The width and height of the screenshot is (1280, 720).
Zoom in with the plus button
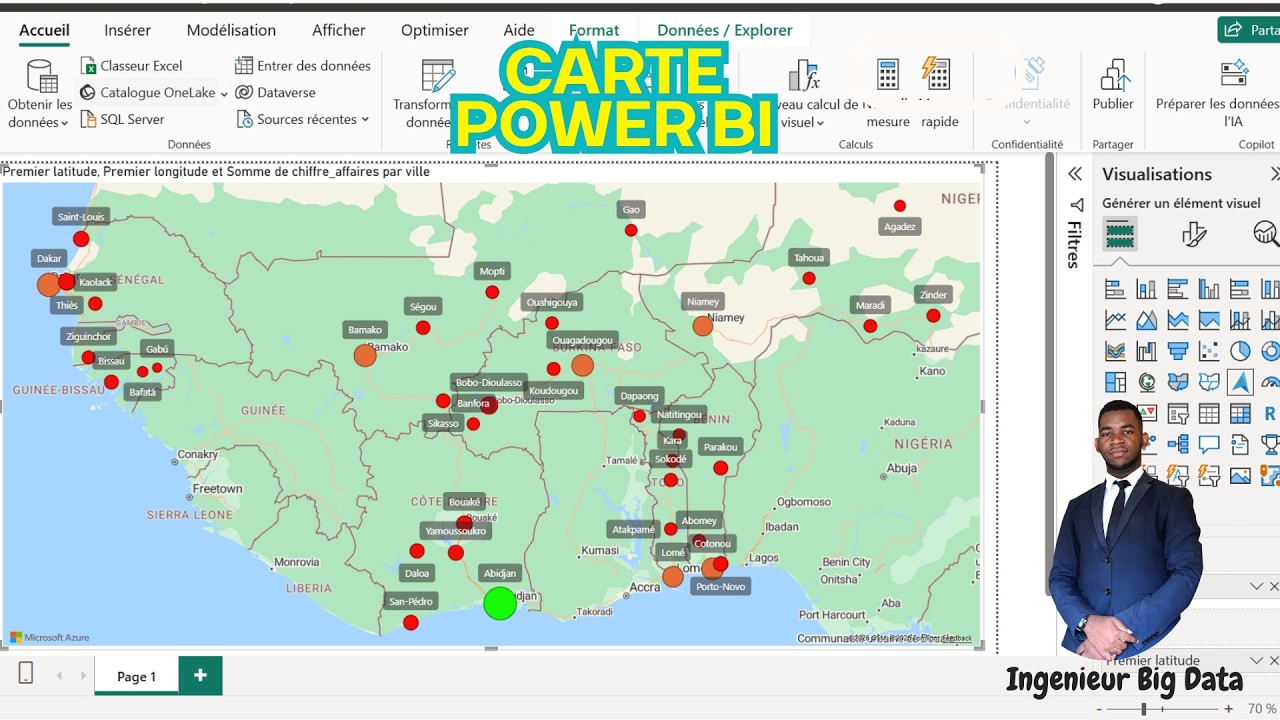click(1229, 709)
